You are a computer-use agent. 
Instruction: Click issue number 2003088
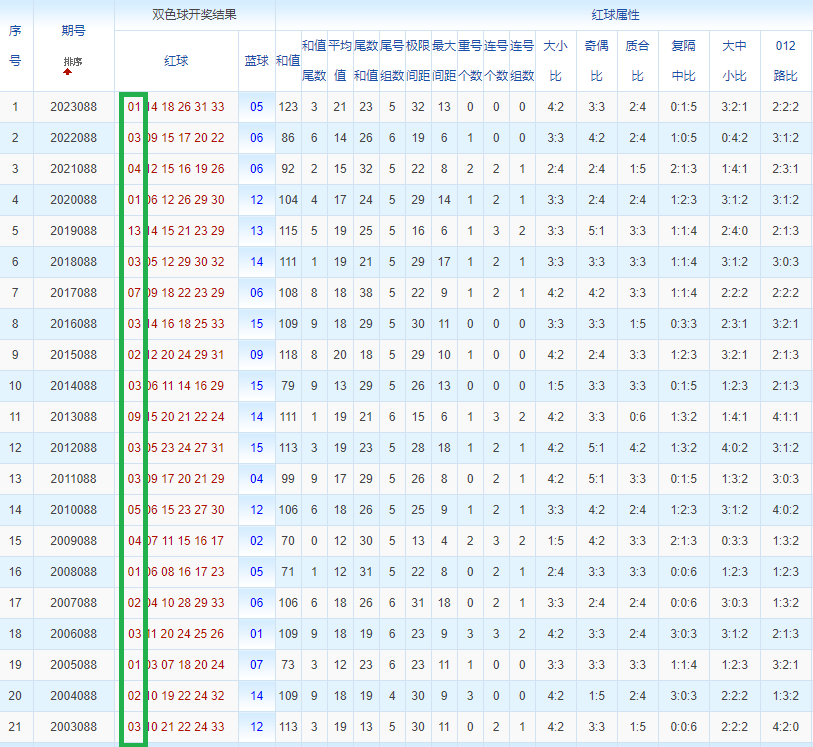click(x=74, y=727)
